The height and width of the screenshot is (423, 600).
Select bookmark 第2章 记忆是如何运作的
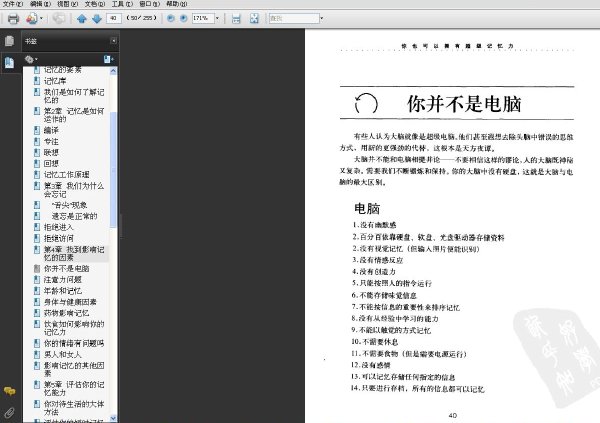pos(74,115)
